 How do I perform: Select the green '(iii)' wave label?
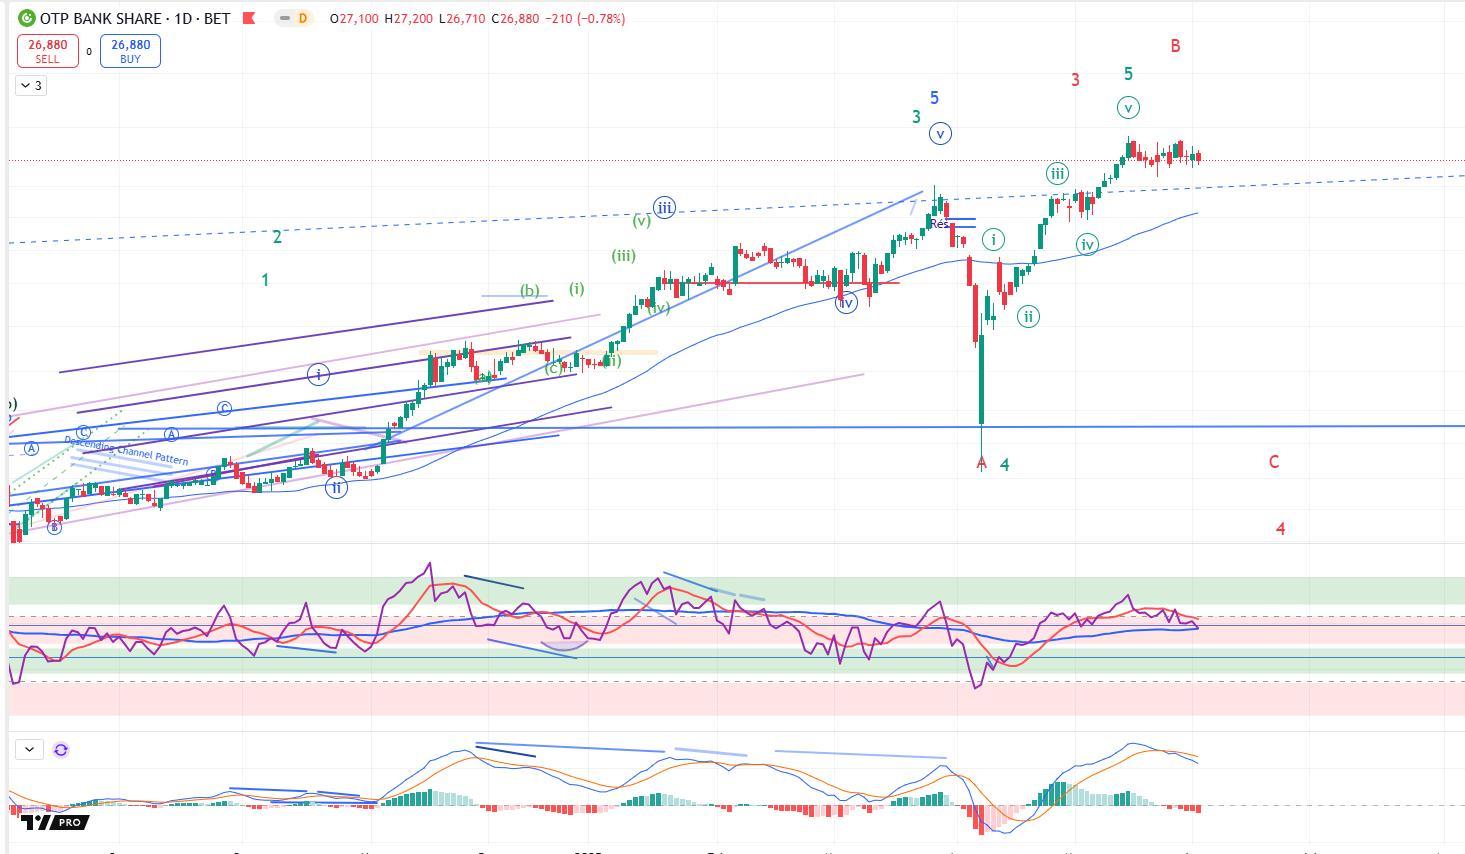[623, 256]
